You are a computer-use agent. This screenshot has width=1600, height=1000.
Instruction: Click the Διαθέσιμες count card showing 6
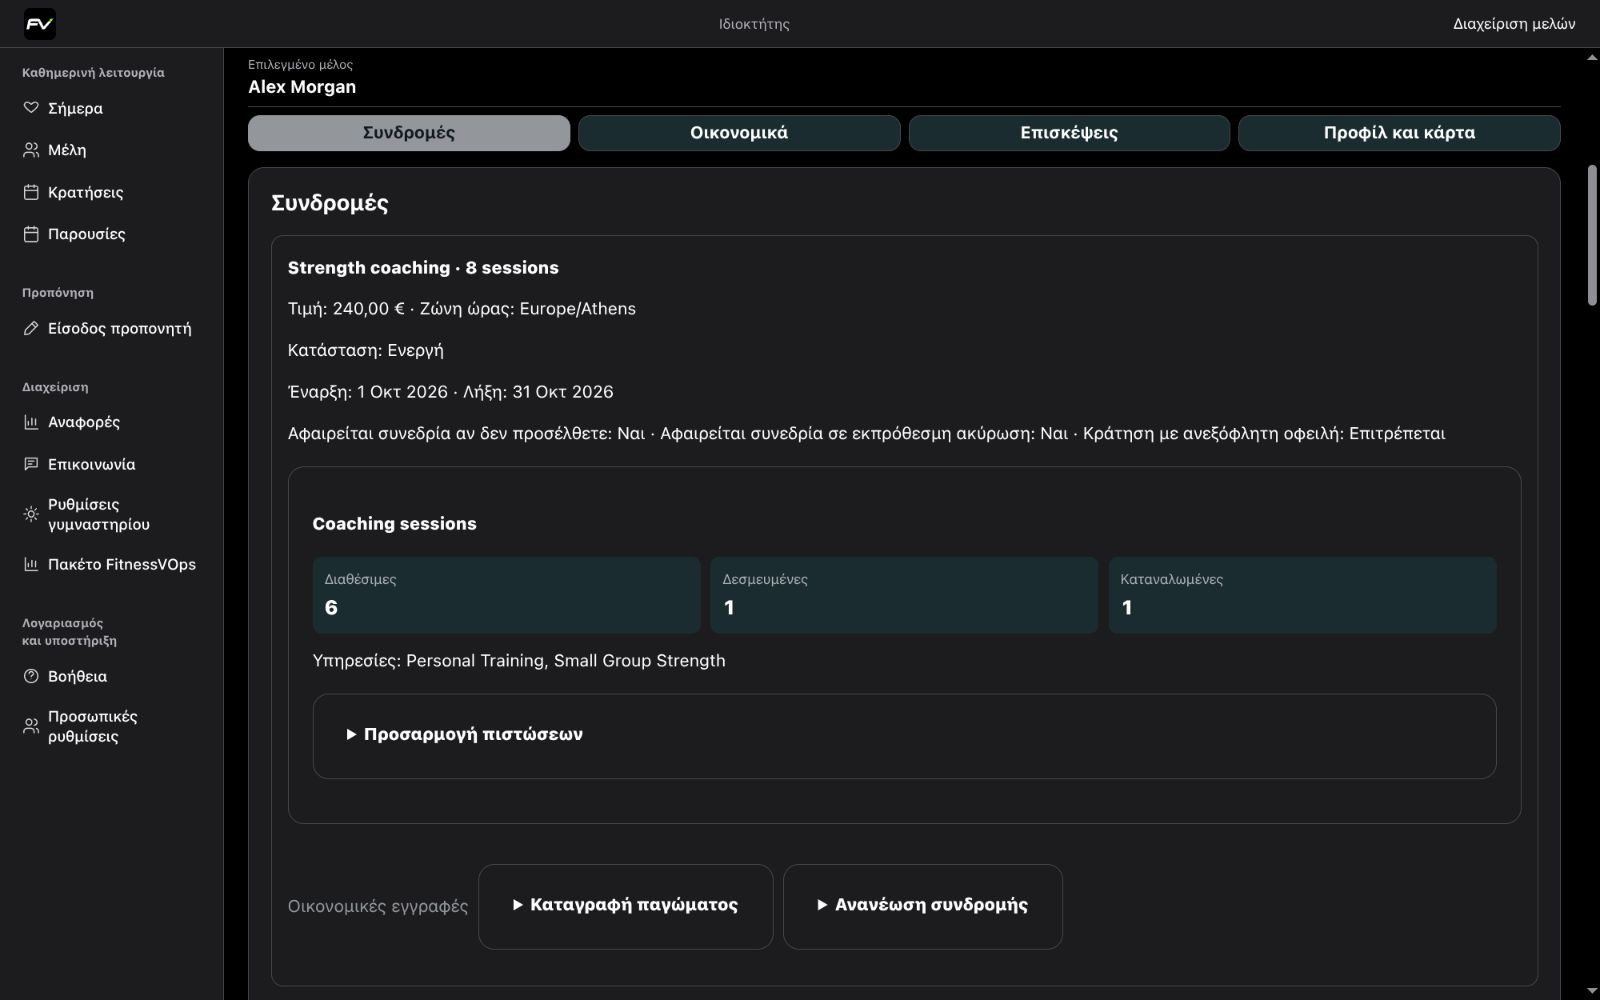point(507,595)
